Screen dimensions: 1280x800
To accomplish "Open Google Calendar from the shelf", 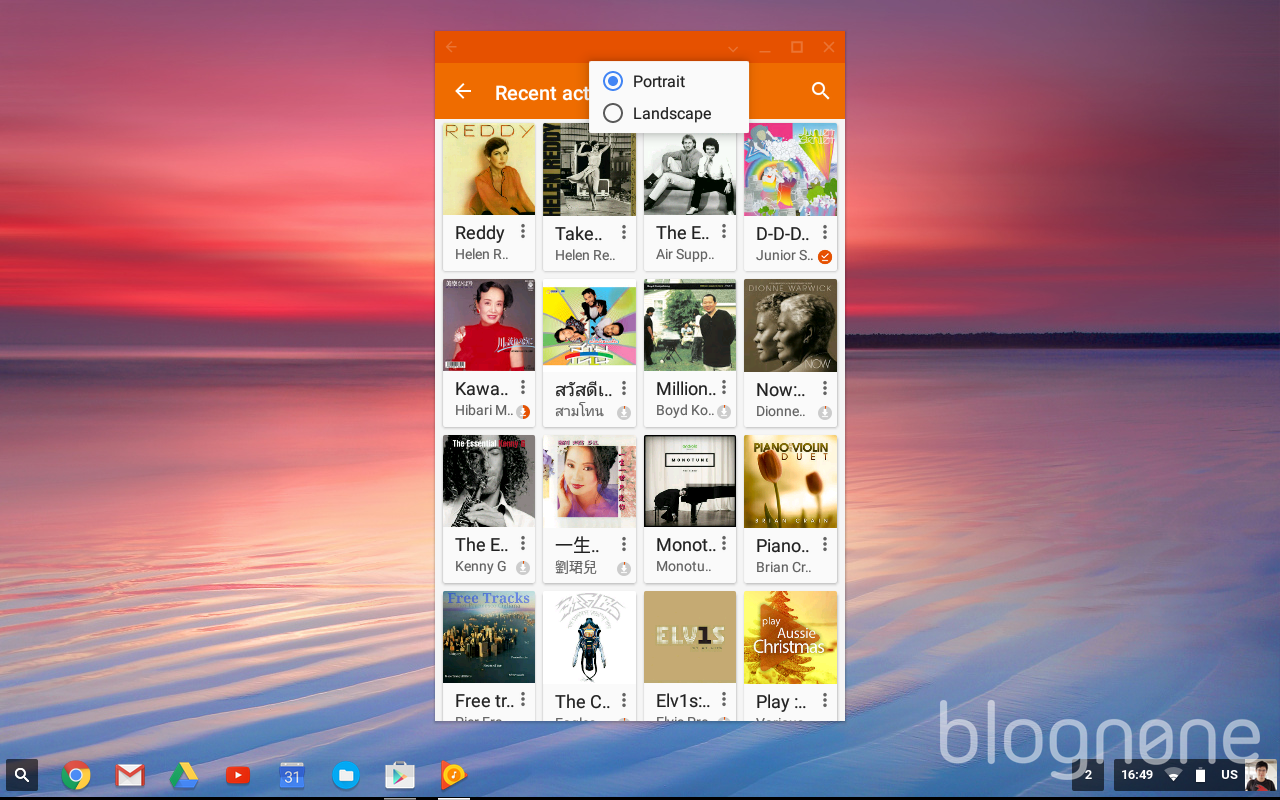I will click(x=291, y=775).
